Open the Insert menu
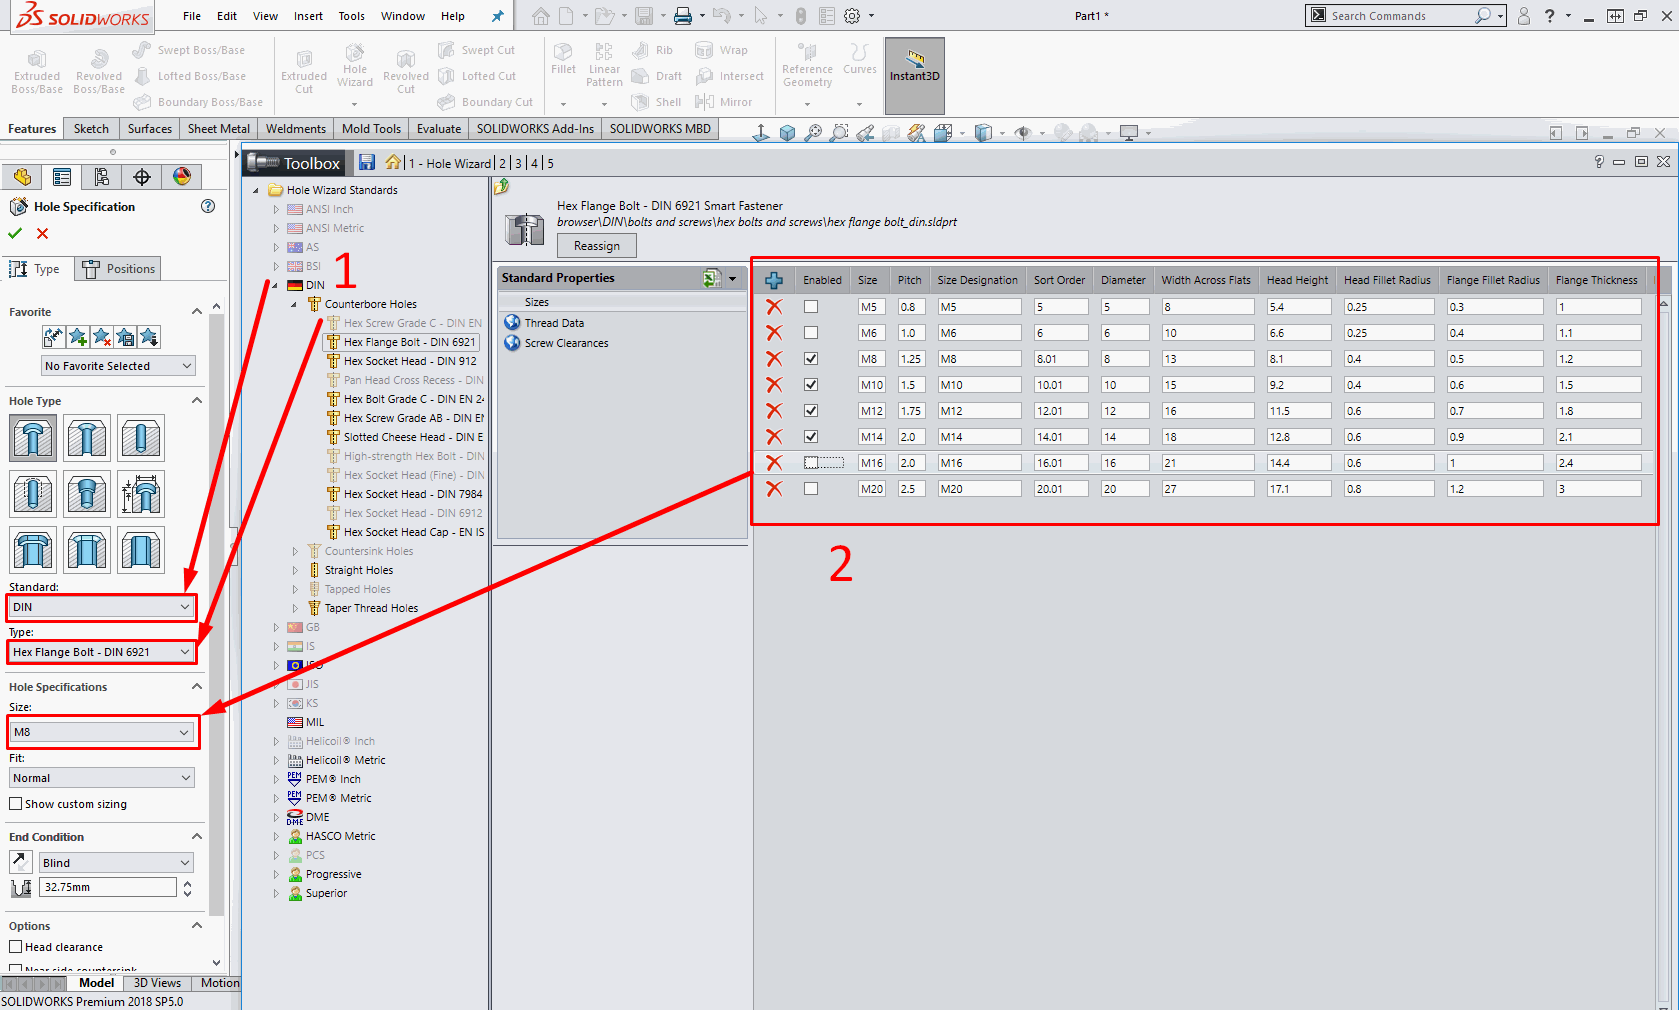This screenshot has width=1679, height=1010. pos(308,16)
